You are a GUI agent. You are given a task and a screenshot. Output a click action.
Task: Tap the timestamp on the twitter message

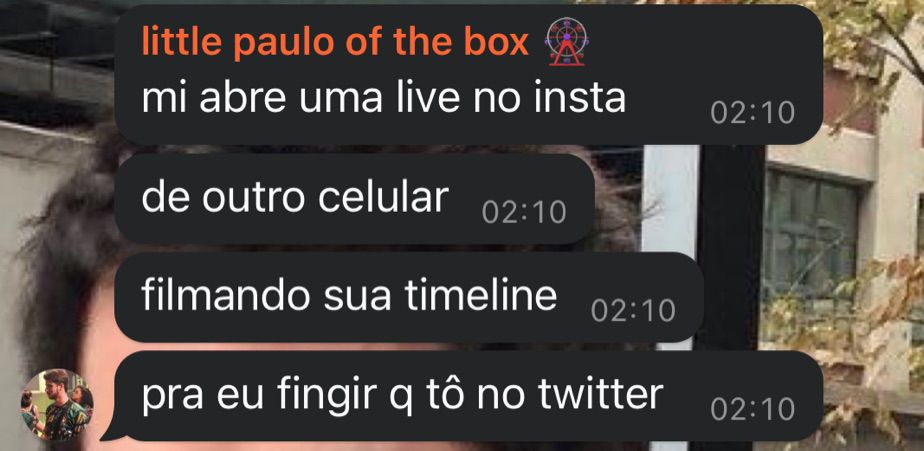coord(753,409)
